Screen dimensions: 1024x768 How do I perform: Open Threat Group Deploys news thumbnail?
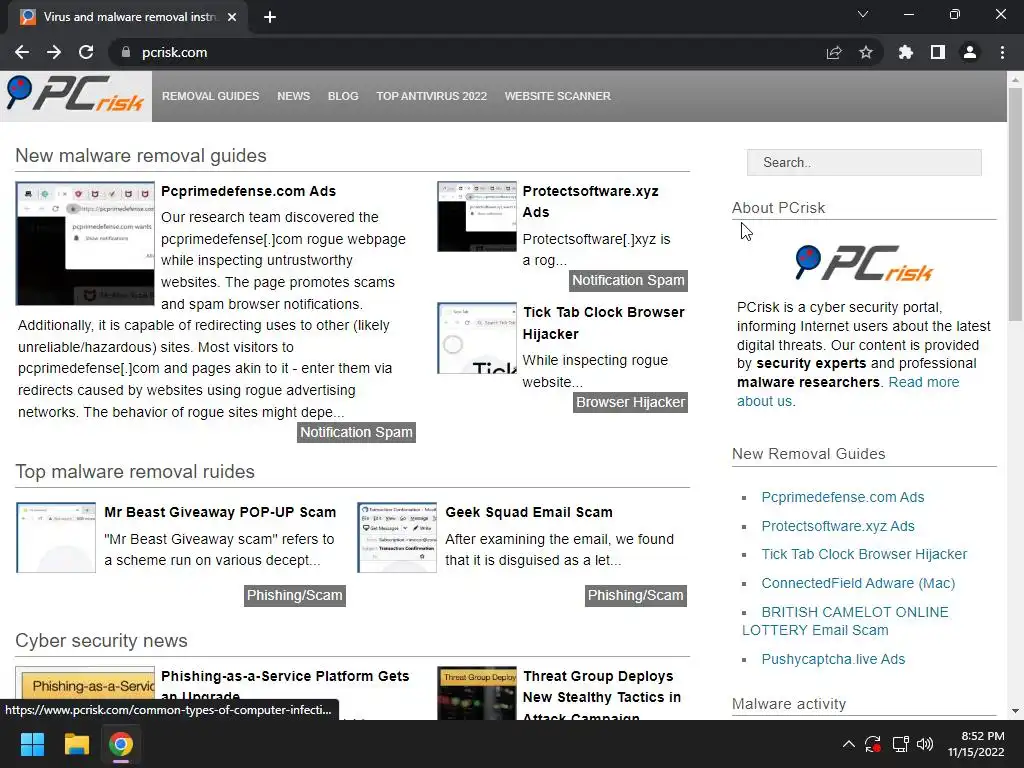[477, 693]
